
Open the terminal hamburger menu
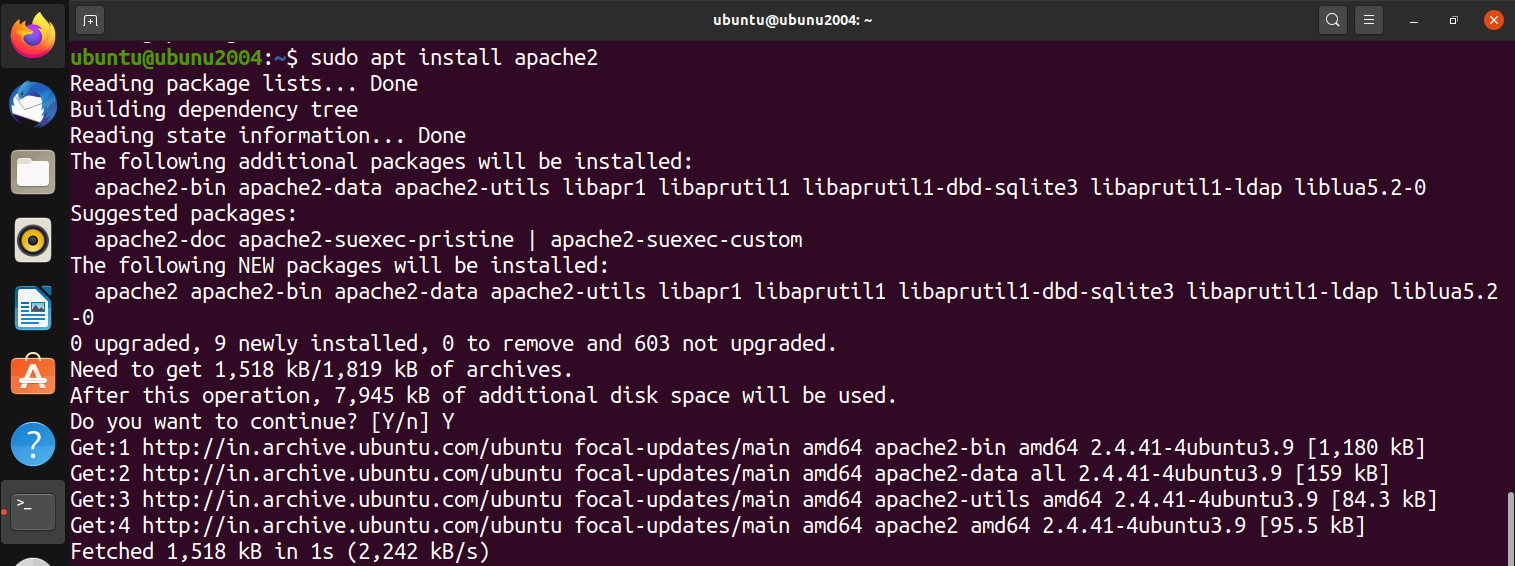(x=1369, y=19)
